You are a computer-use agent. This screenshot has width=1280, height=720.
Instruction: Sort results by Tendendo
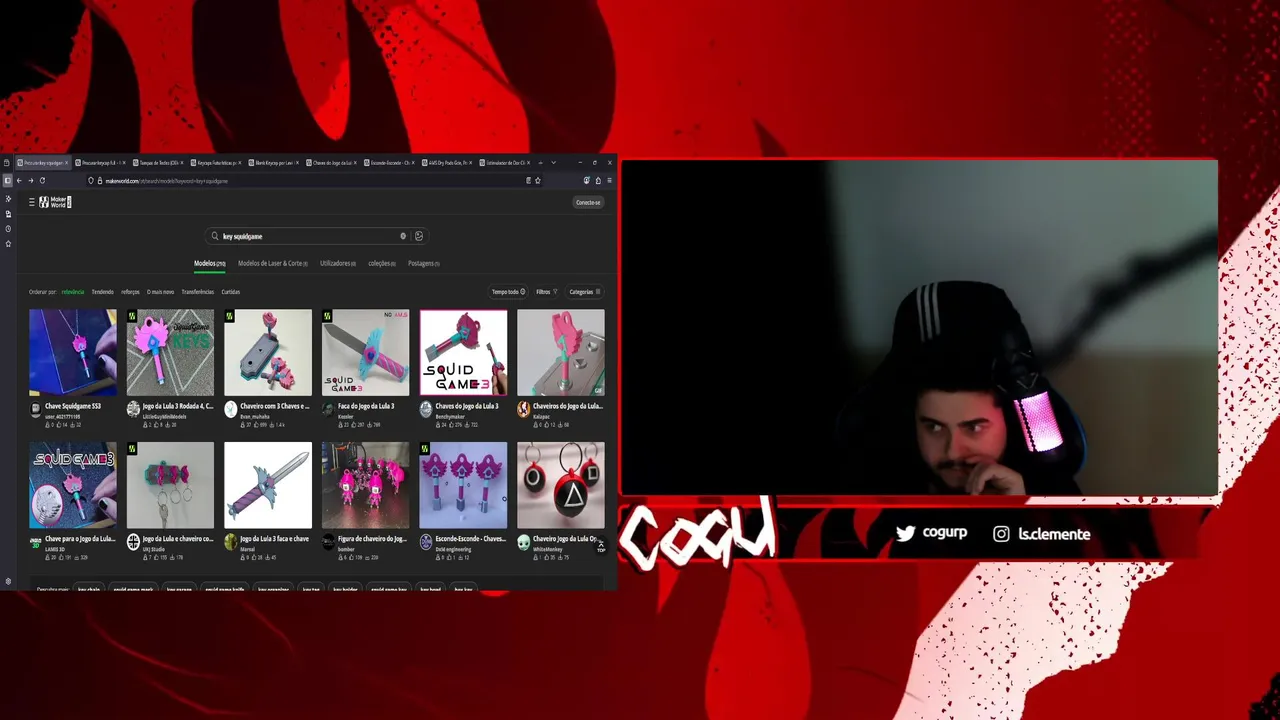click(x=103, y=292)
